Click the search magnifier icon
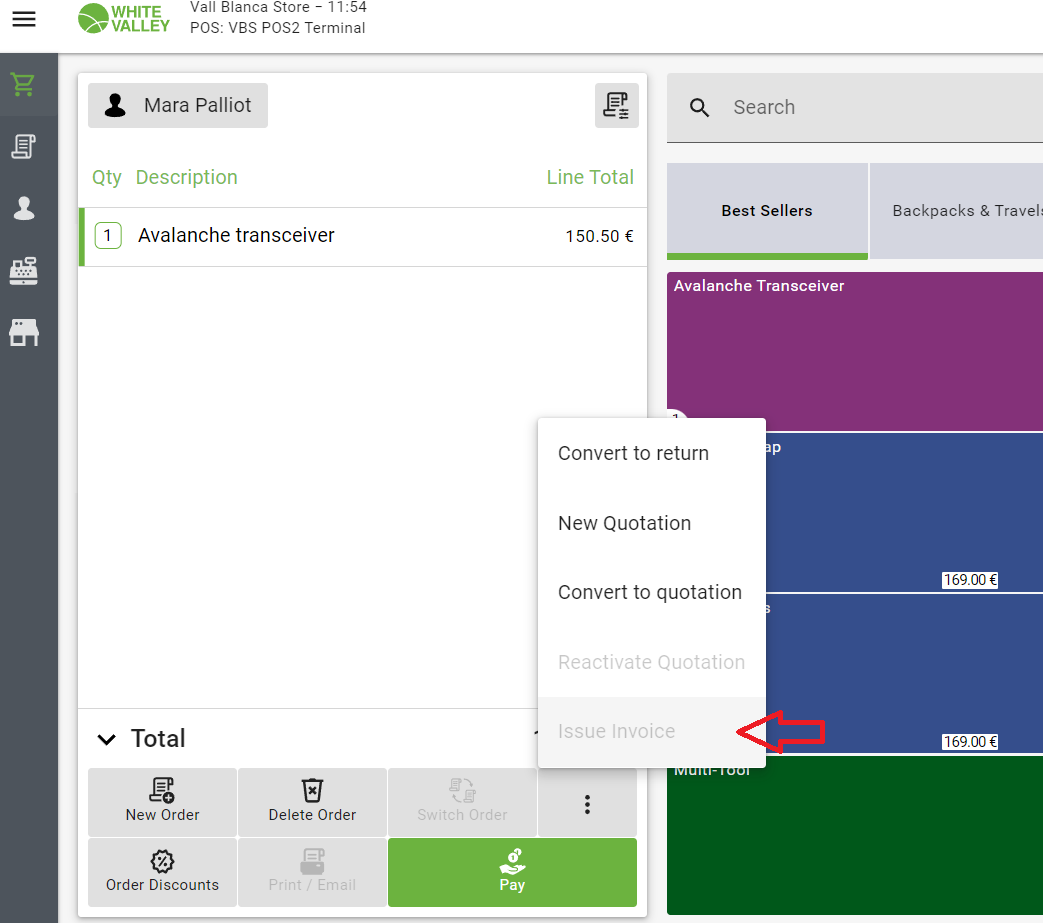1043x923 pixels. click(x=699, y=107)
